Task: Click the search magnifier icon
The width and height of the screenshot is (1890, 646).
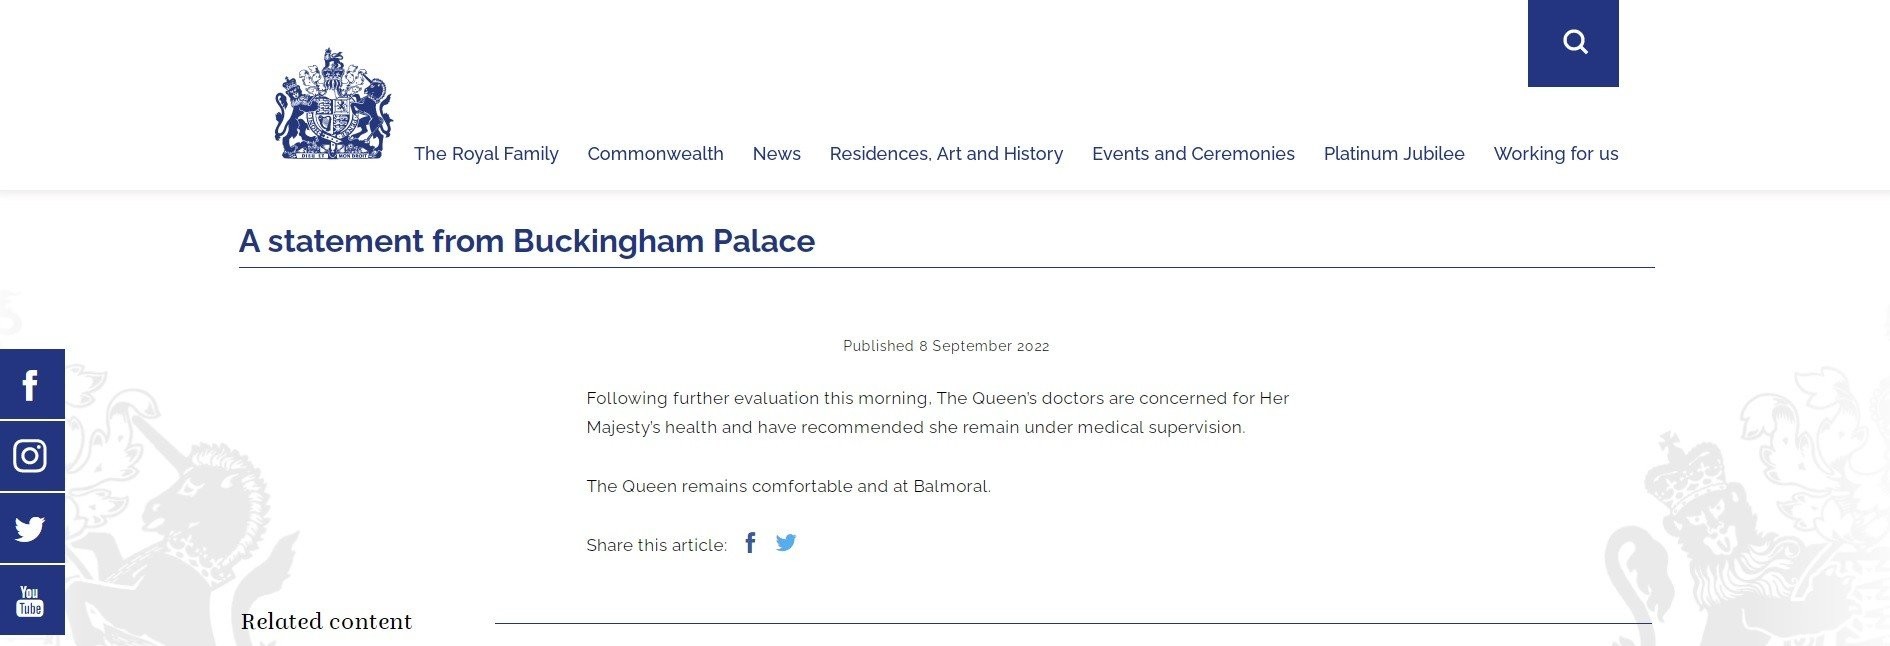Action: click(x=1574, y=42)
